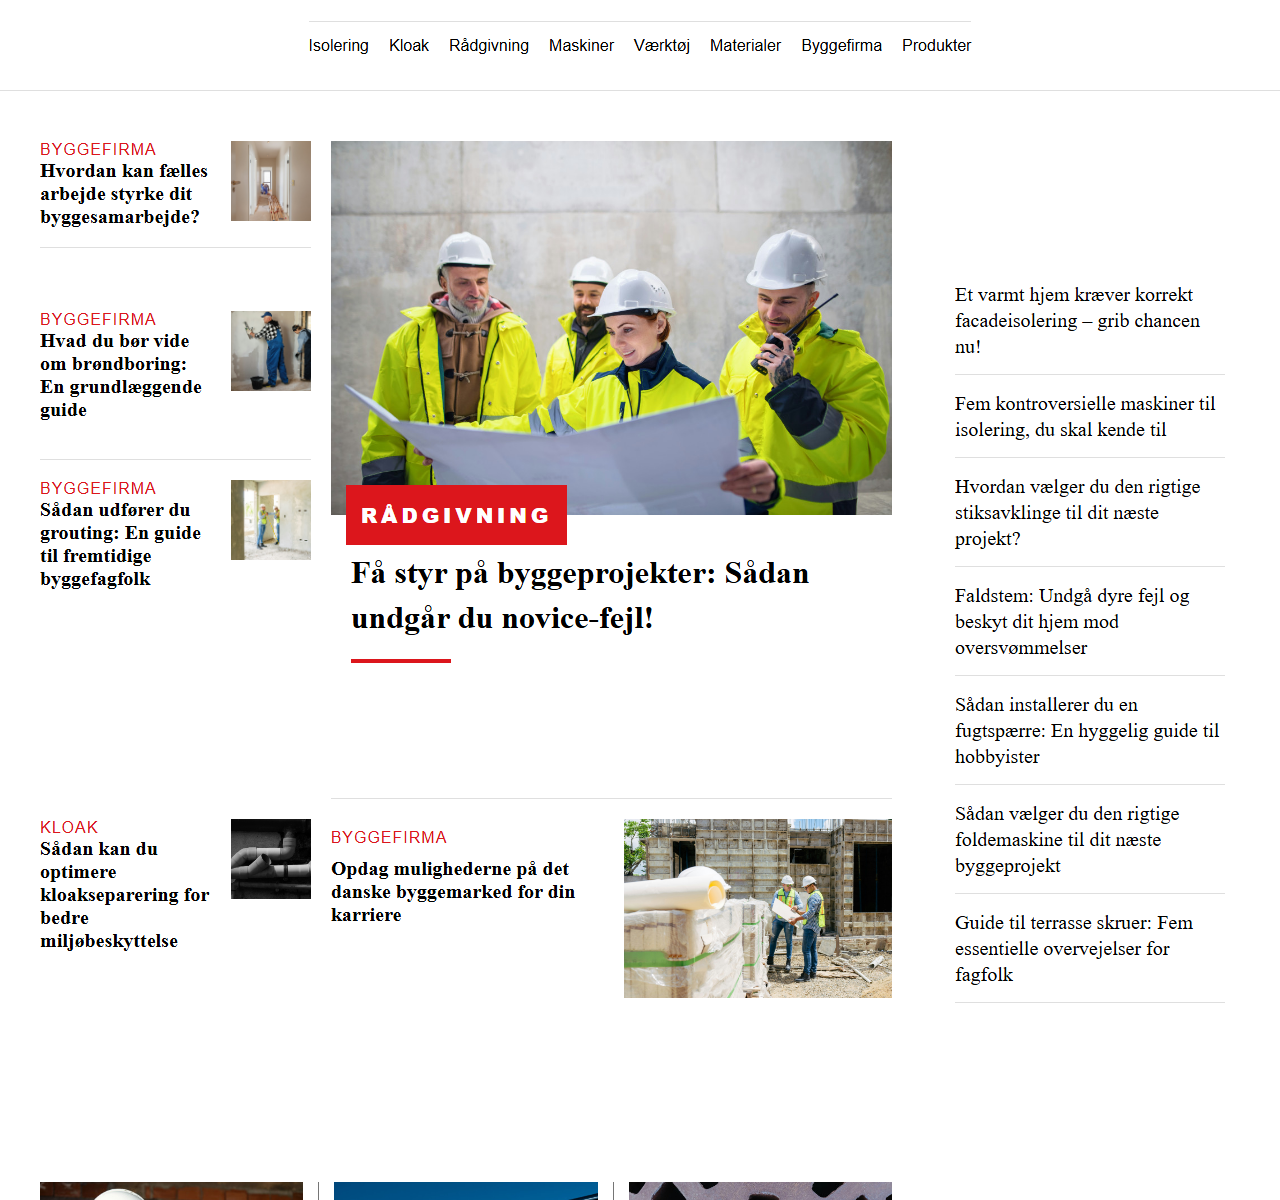Click Værktøj in the top menu
The width and height of the screenshot is (1280, 1200).
(661, 45)
